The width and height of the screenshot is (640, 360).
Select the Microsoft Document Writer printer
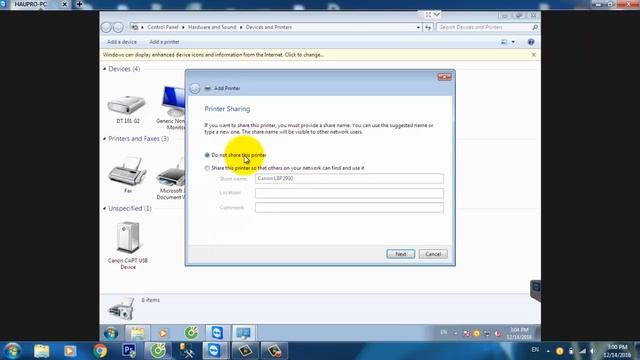click(x=171, y=179)
